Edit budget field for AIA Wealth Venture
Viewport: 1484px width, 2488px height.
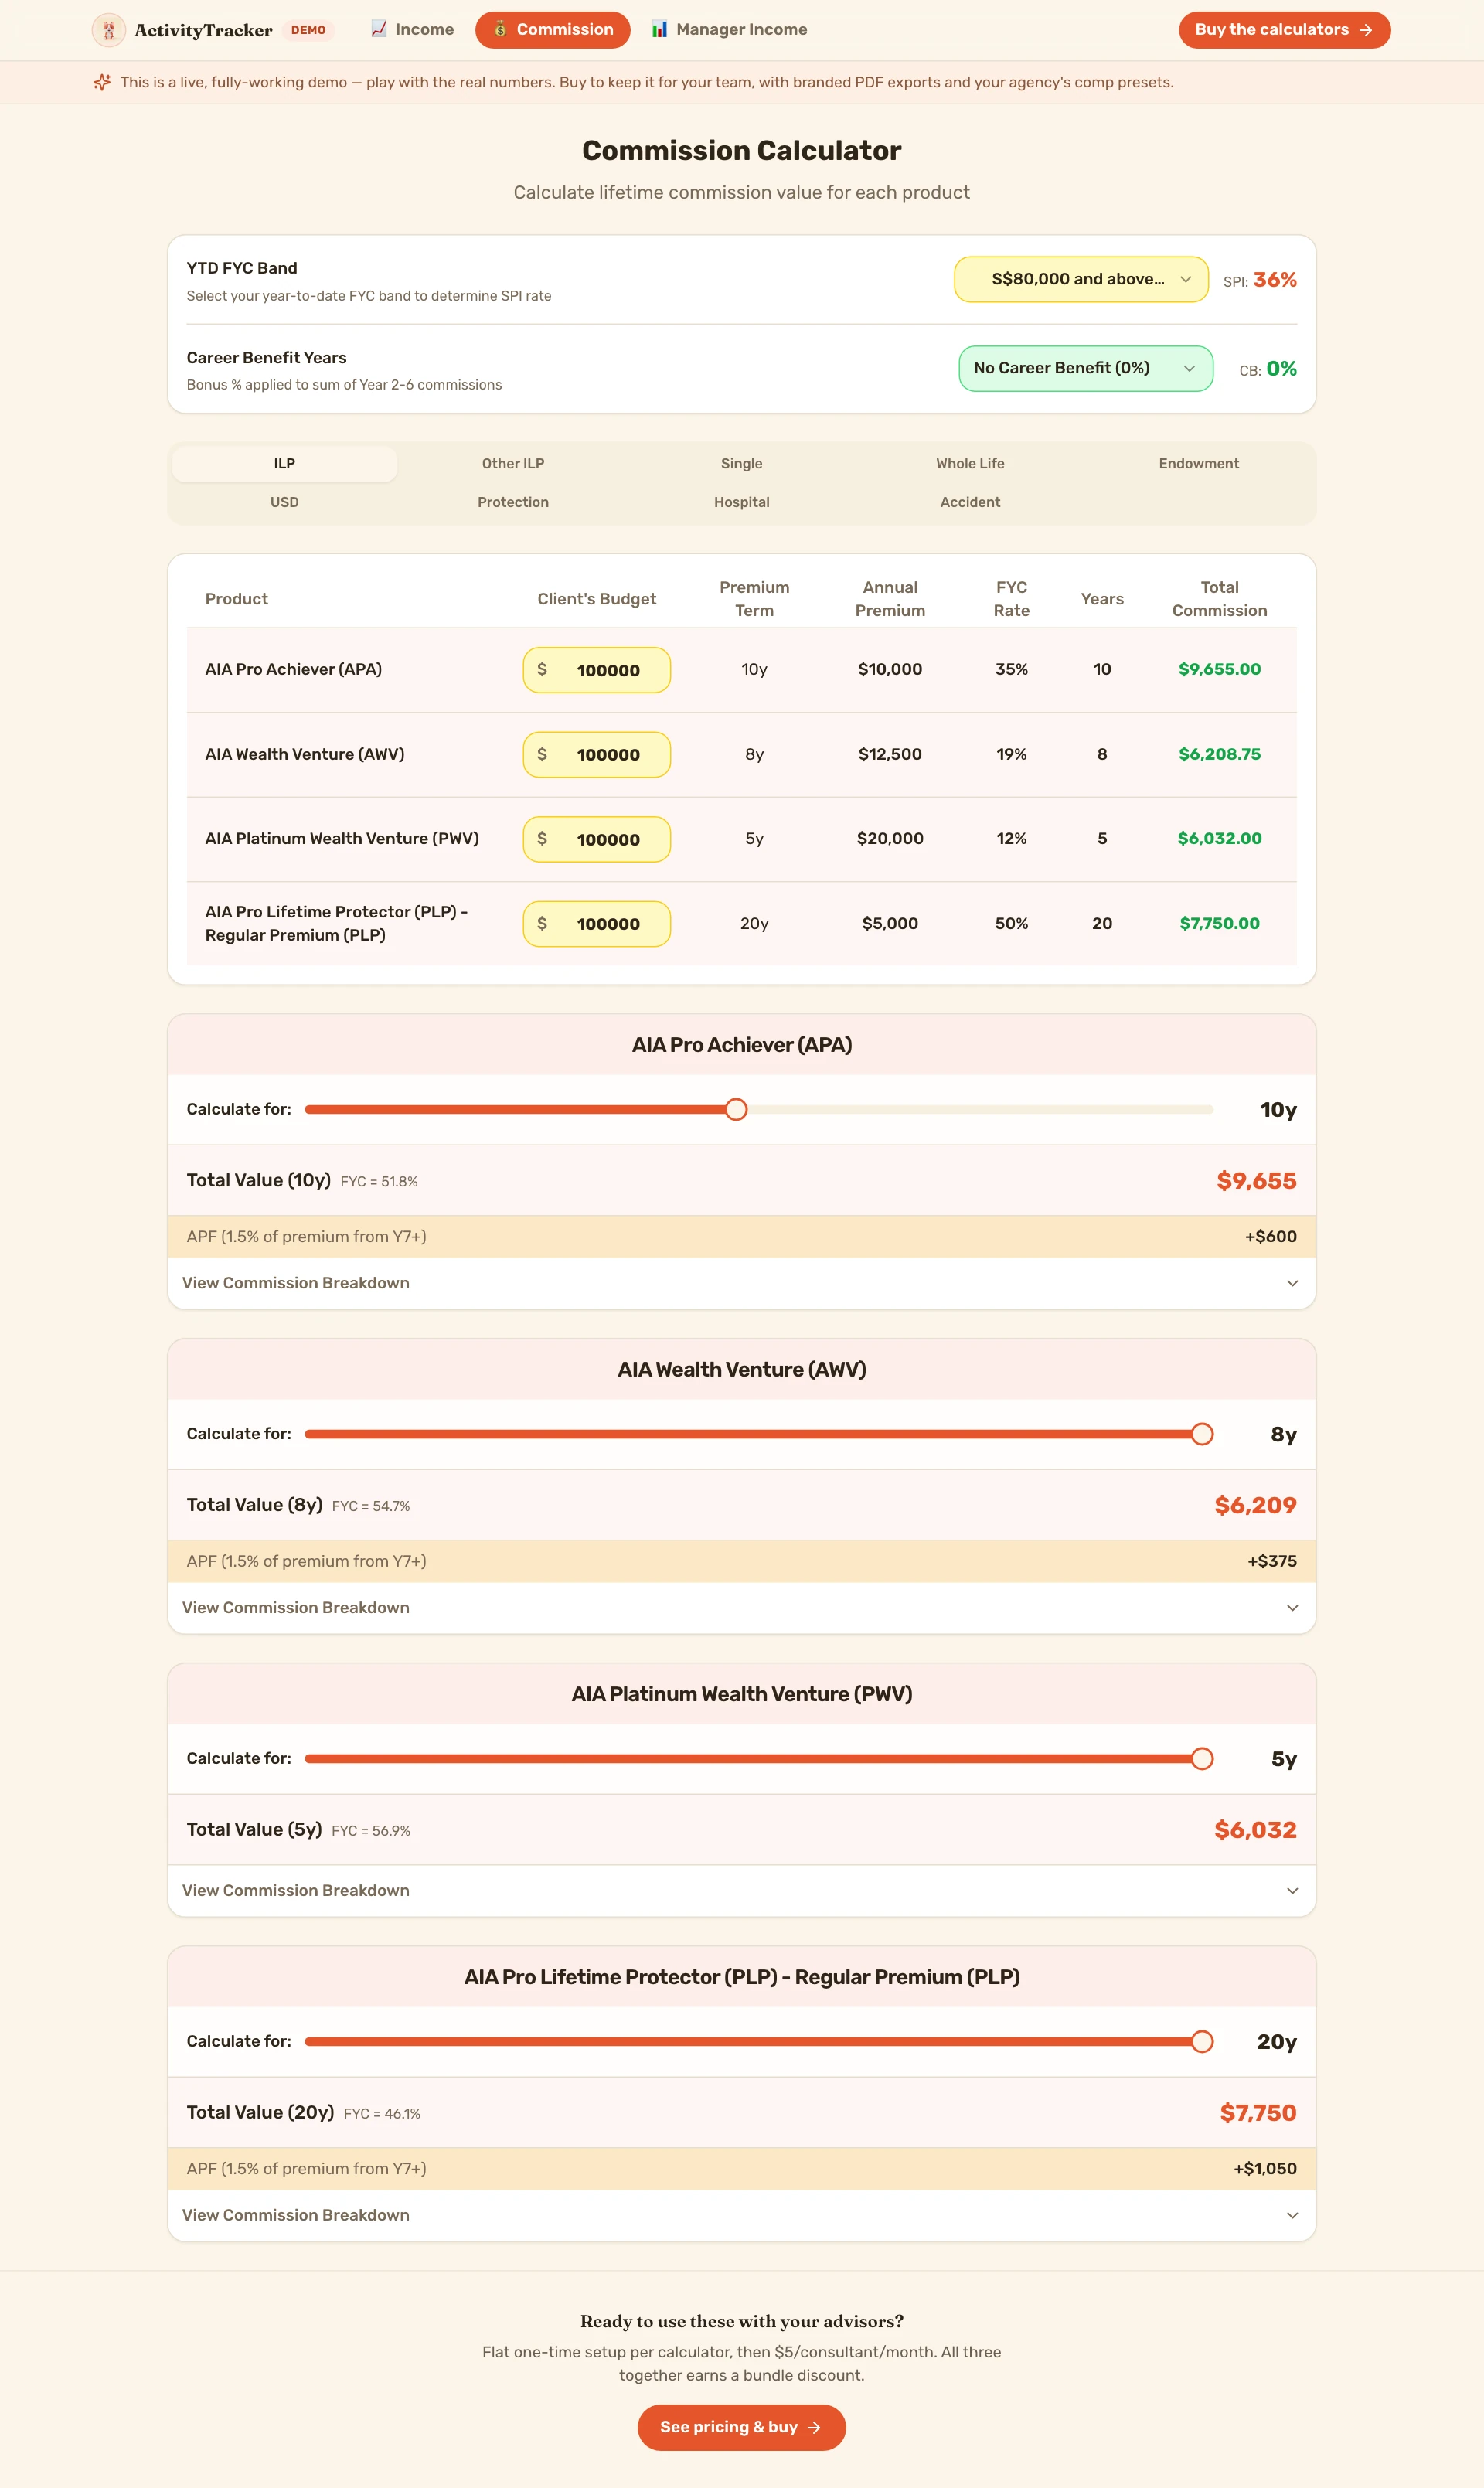[596, 754]
